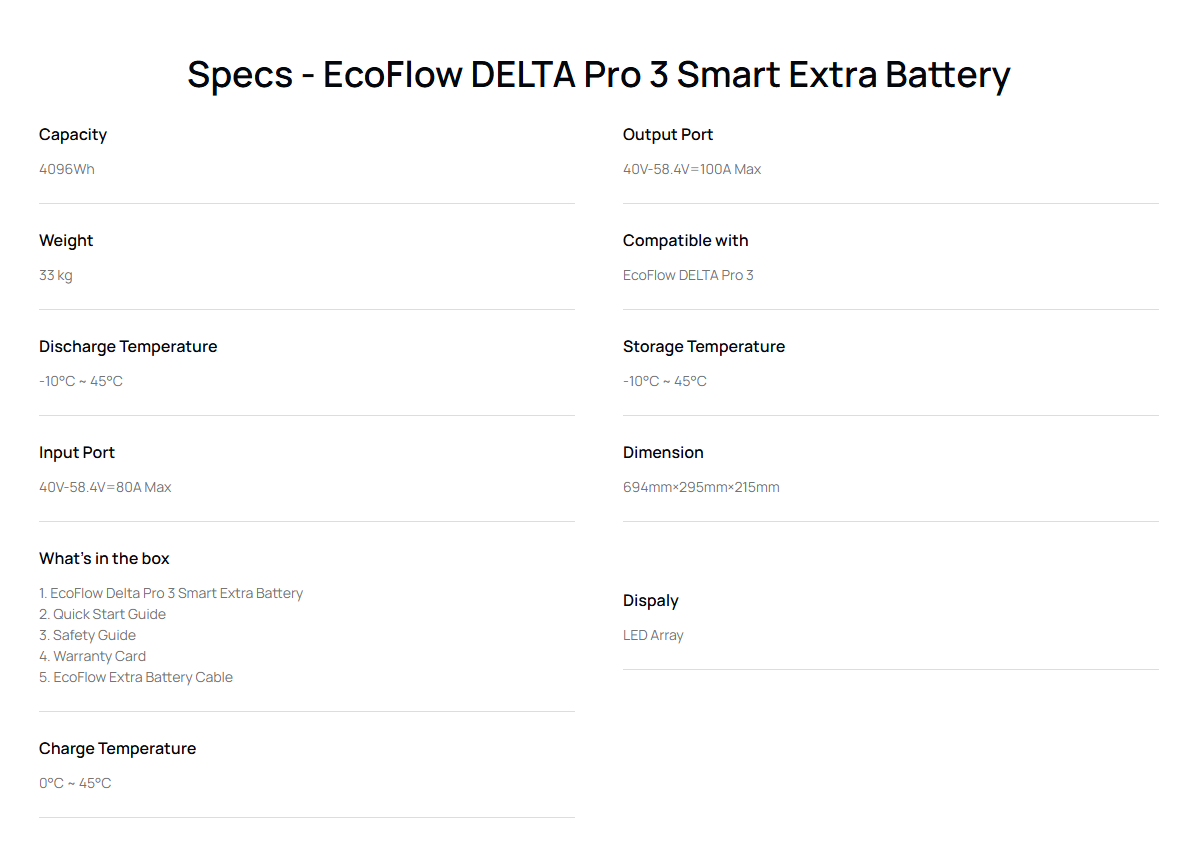Select the Input Port heading
1196x862 pixels.
pos(77,453)
